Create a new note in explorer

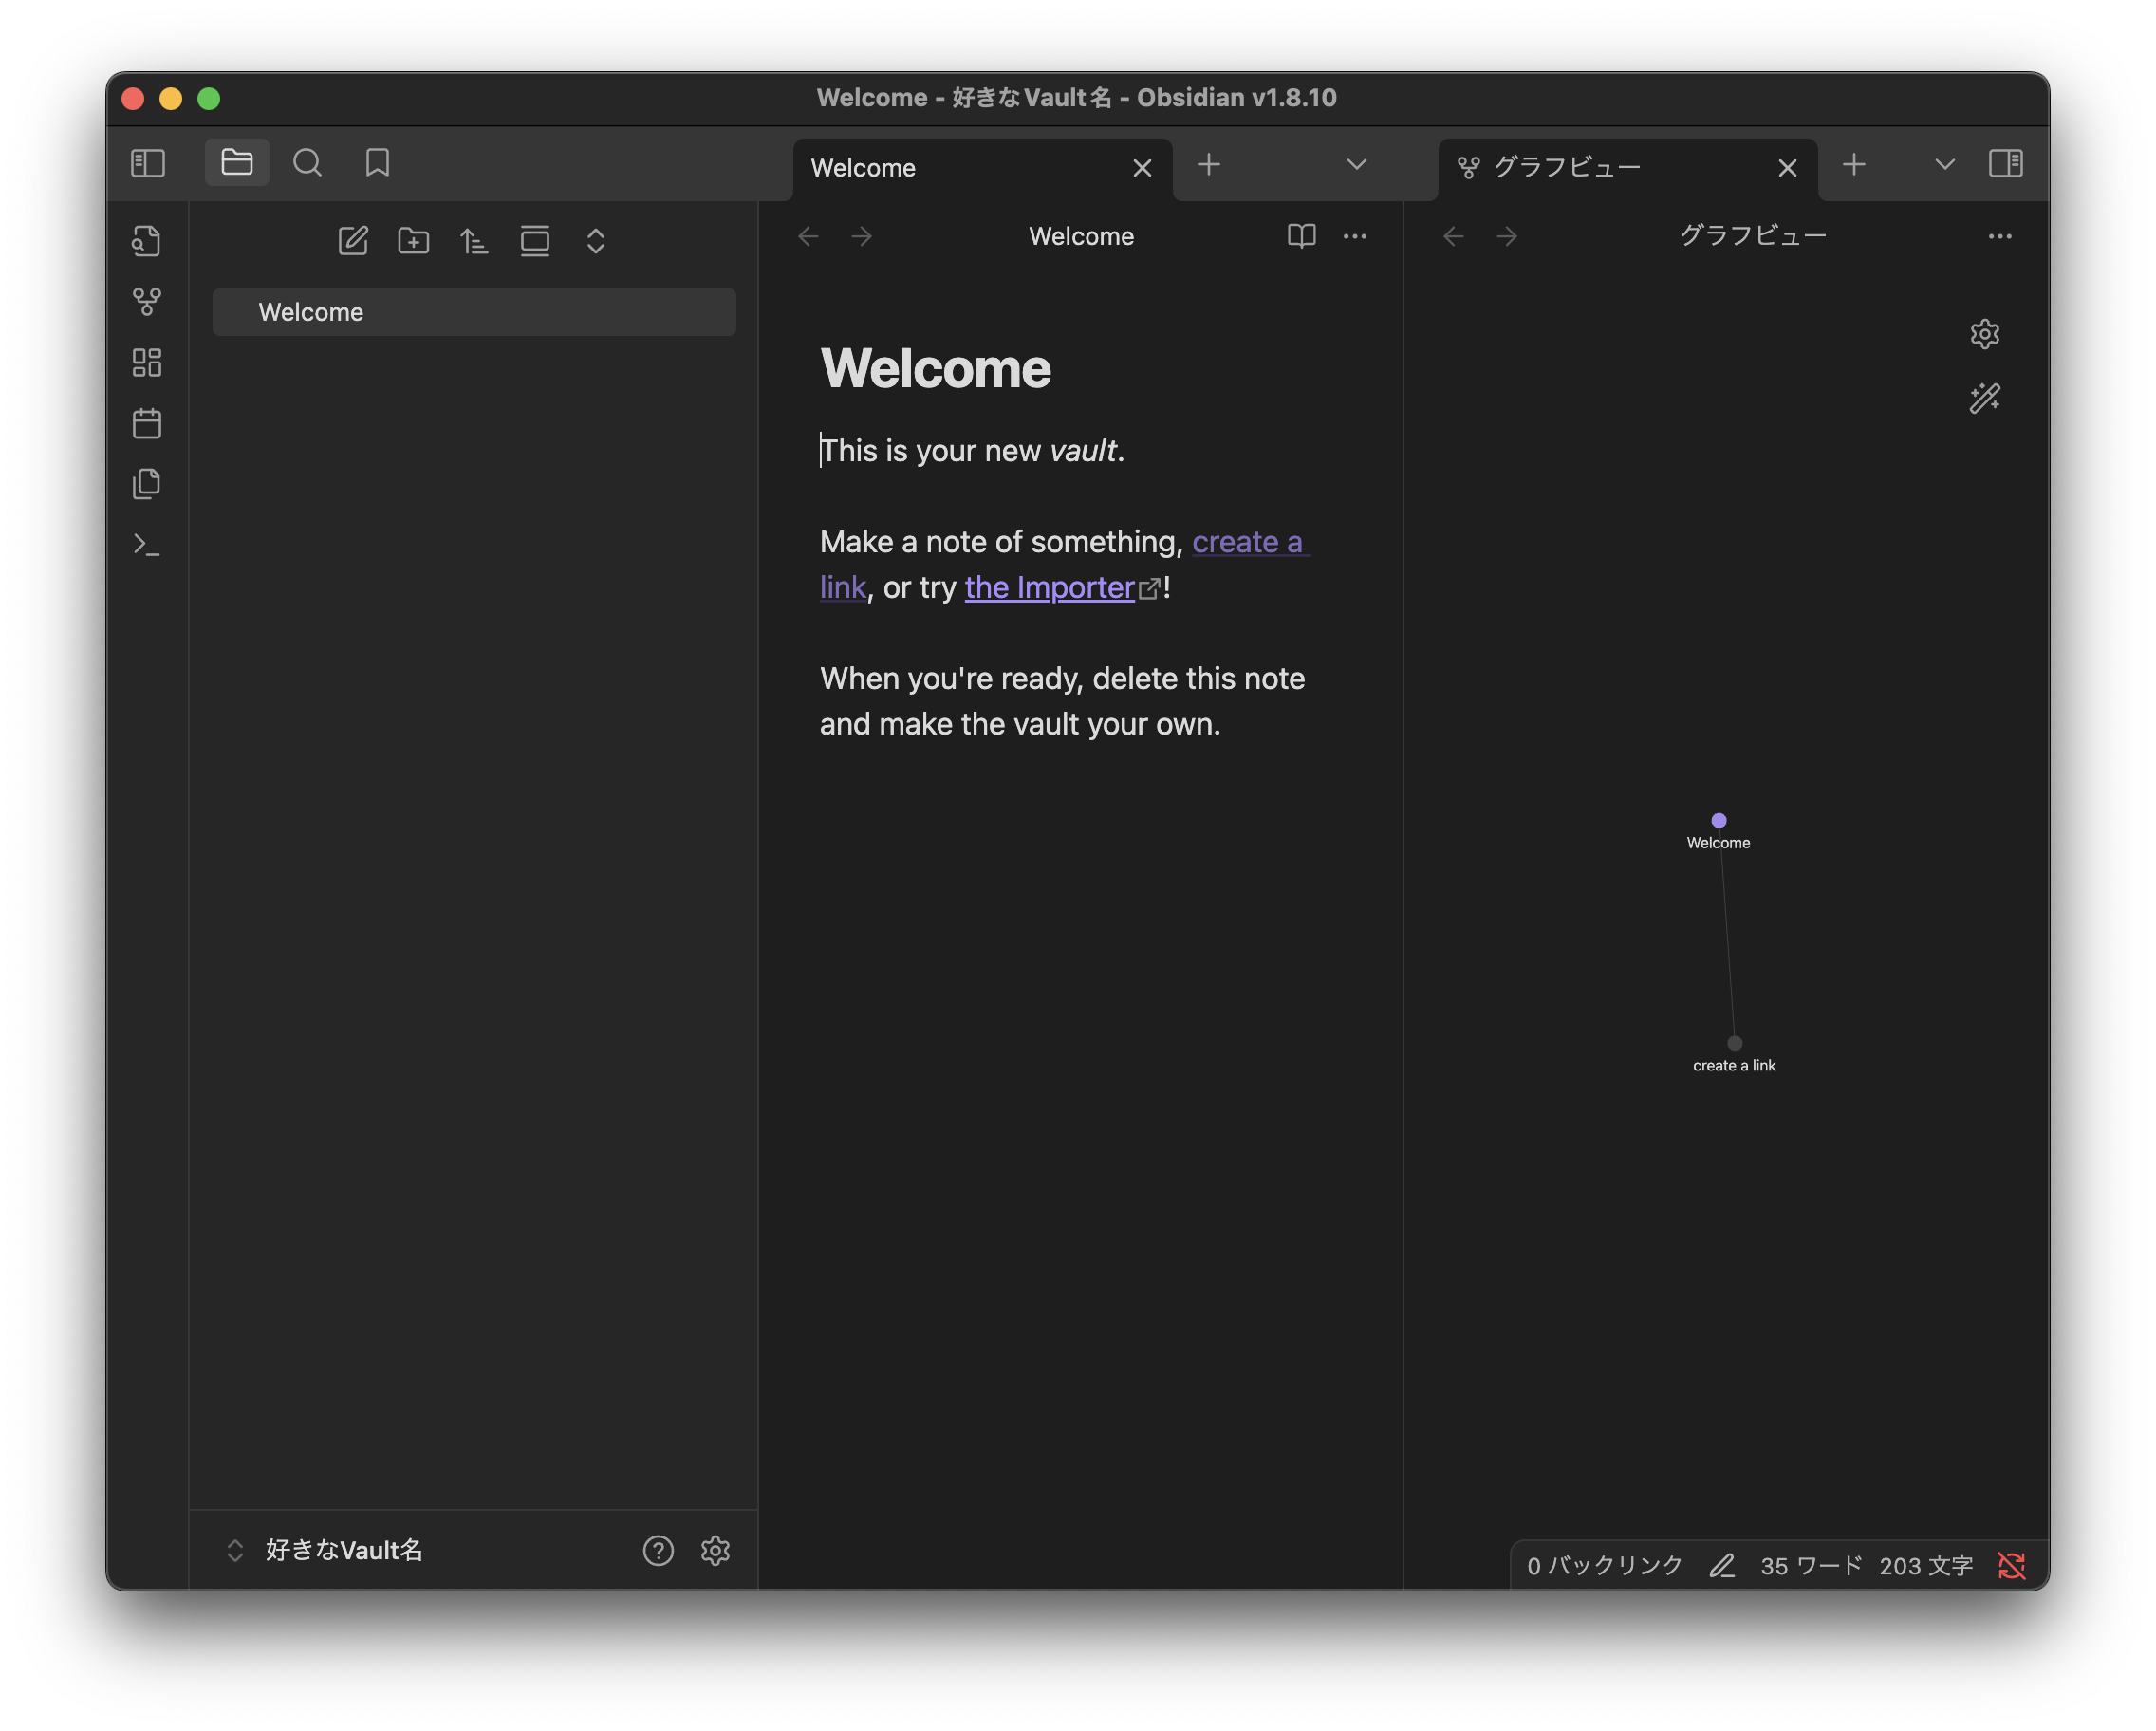click(x=353, y=241)
